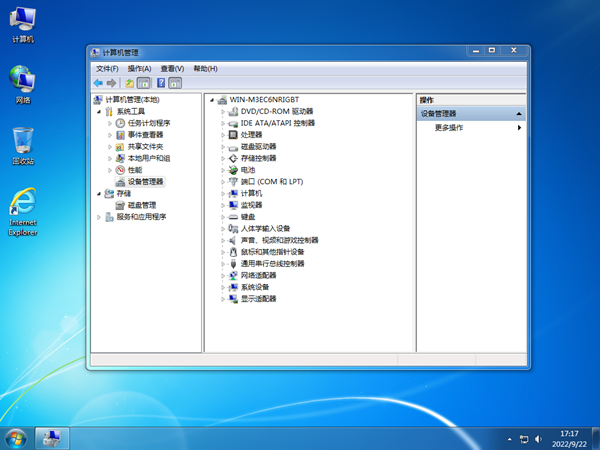Expand the 共享文件夹 tree node
The height and width of the screenshot is (450, 600).
pyautogui.click(x=110, y=147)
